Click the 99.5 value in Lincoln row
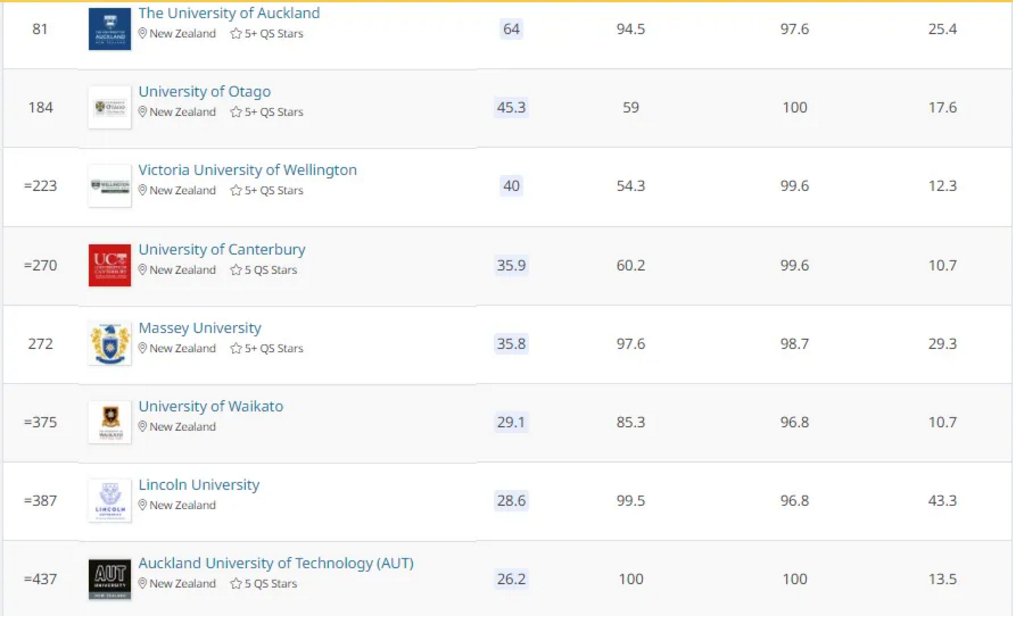Image resolution: width=1013 pixels, height=622 pixels. 631,501
